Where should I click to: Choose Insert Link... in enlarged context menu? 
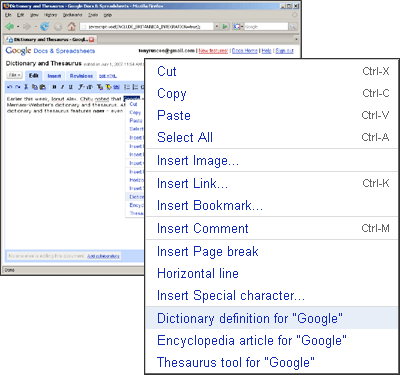[272, 183]
